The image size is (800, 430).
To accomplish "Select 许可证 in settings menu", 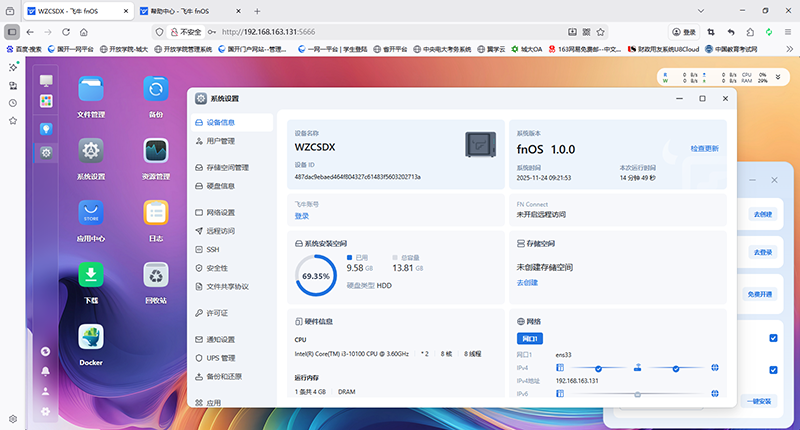I will pyautogui.click(x=232, y=313).
